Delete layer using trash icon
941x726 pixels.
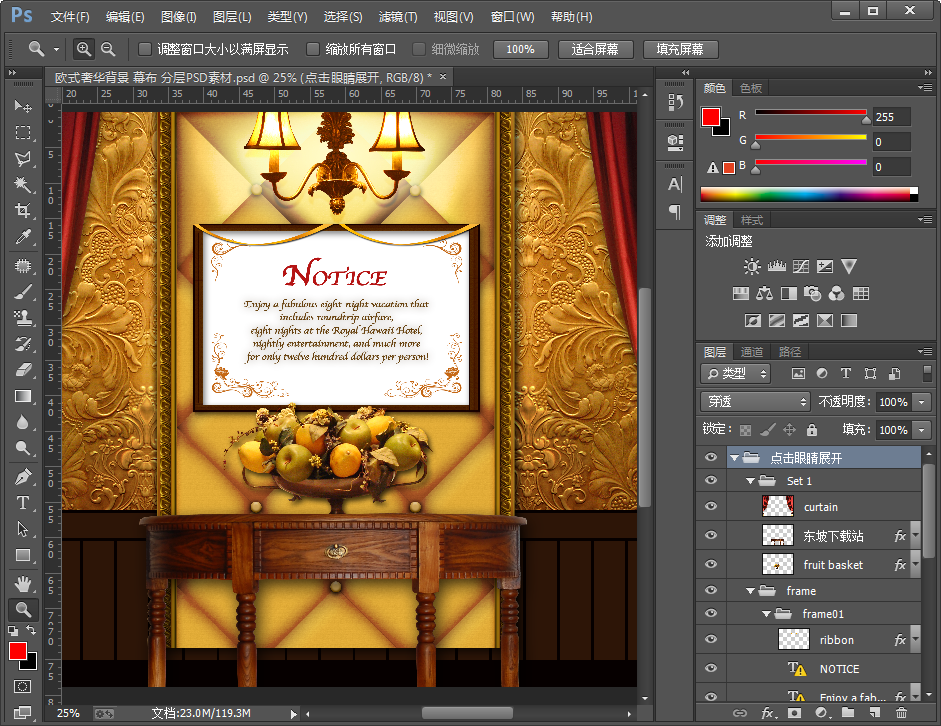coord(901,713)
